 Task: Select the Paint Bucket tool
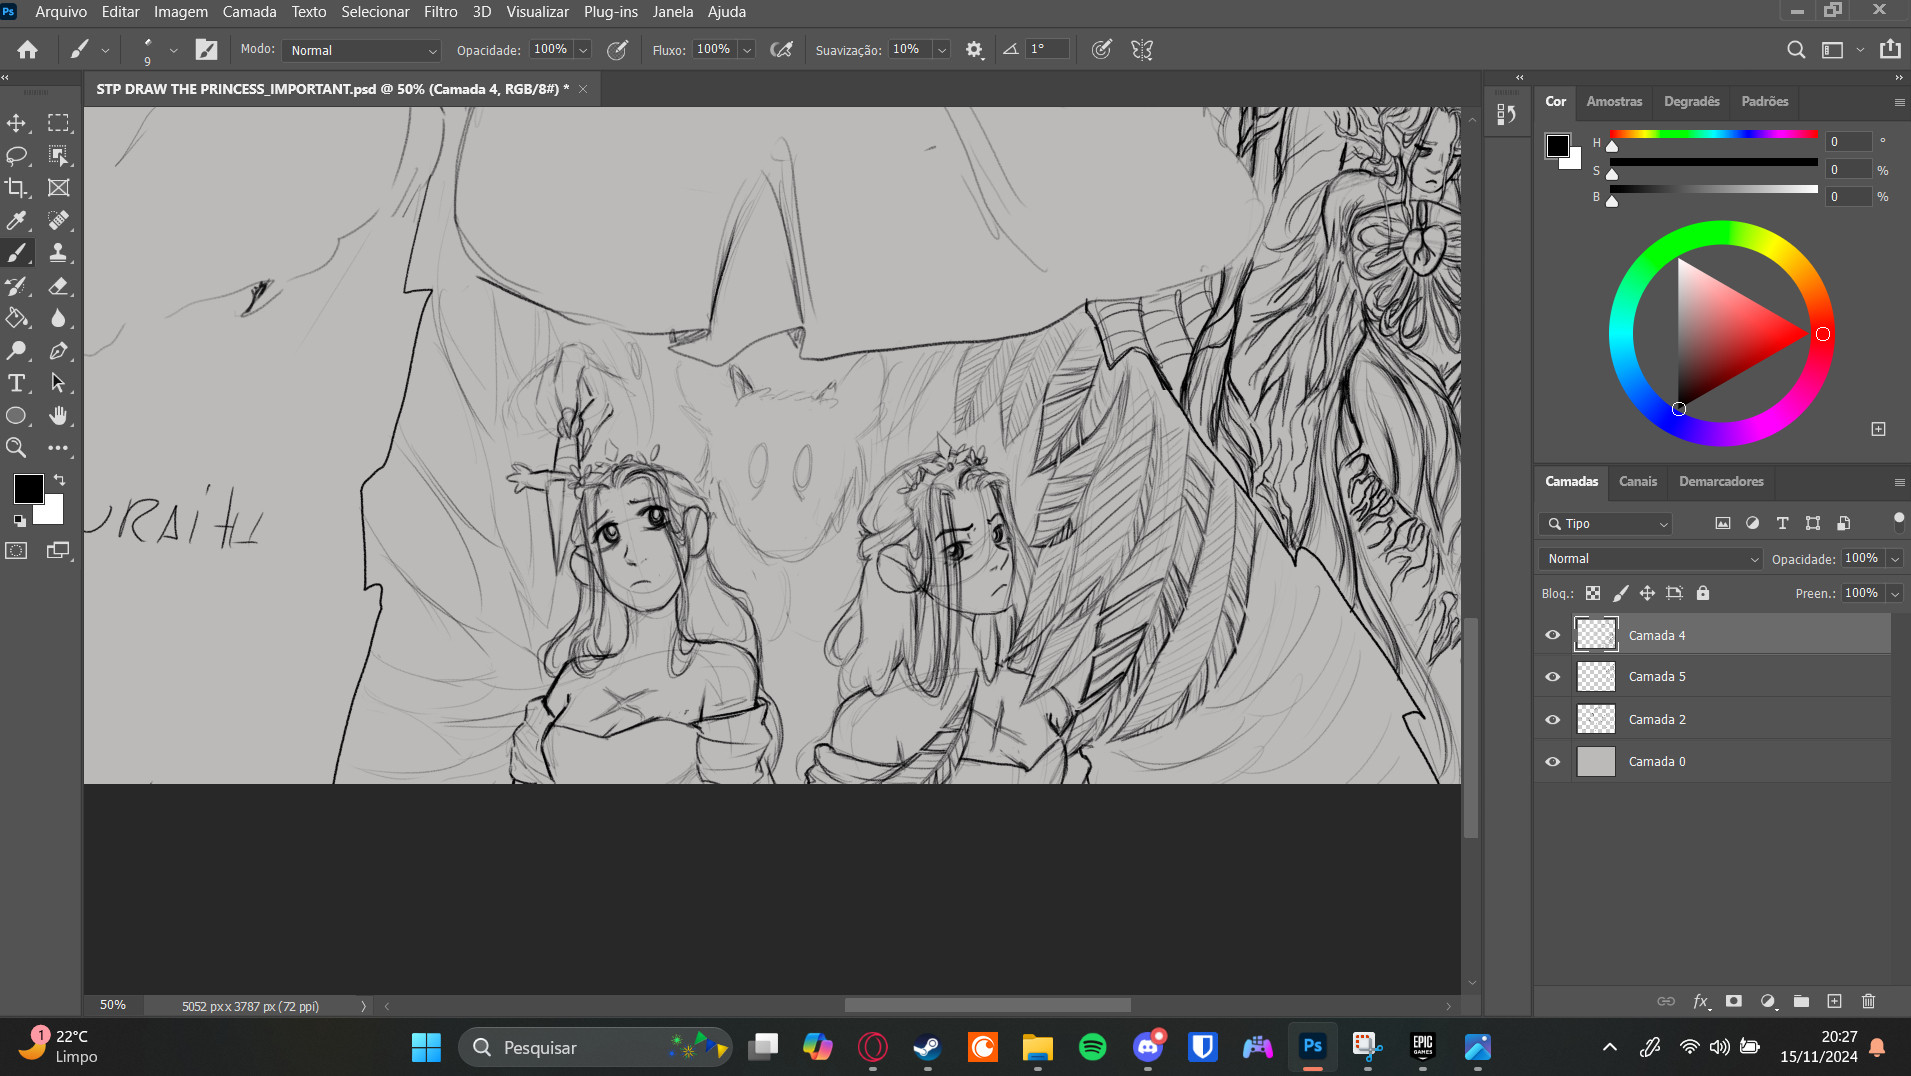pyautogui.click(x=17, y=318)
